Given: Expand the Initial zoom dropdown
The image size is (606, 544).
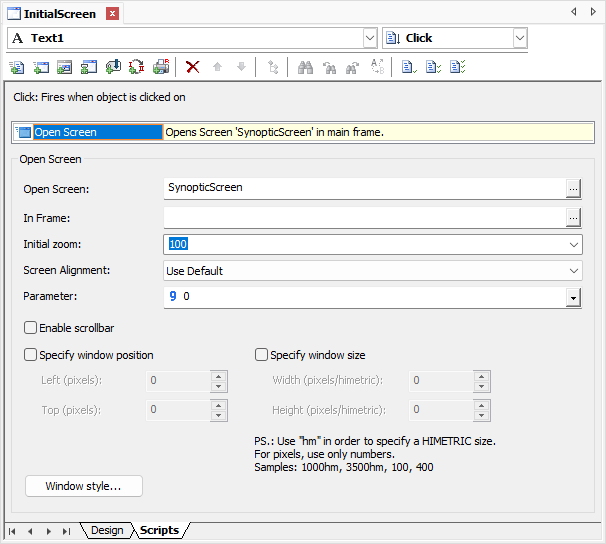Looking at the screenshot, I should tap(574, 244).
